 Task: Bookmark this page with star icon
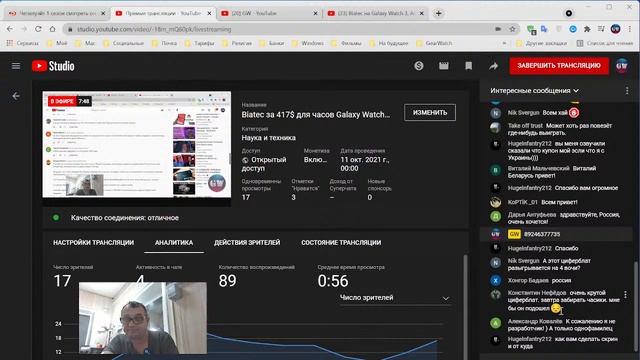[513, 29]
